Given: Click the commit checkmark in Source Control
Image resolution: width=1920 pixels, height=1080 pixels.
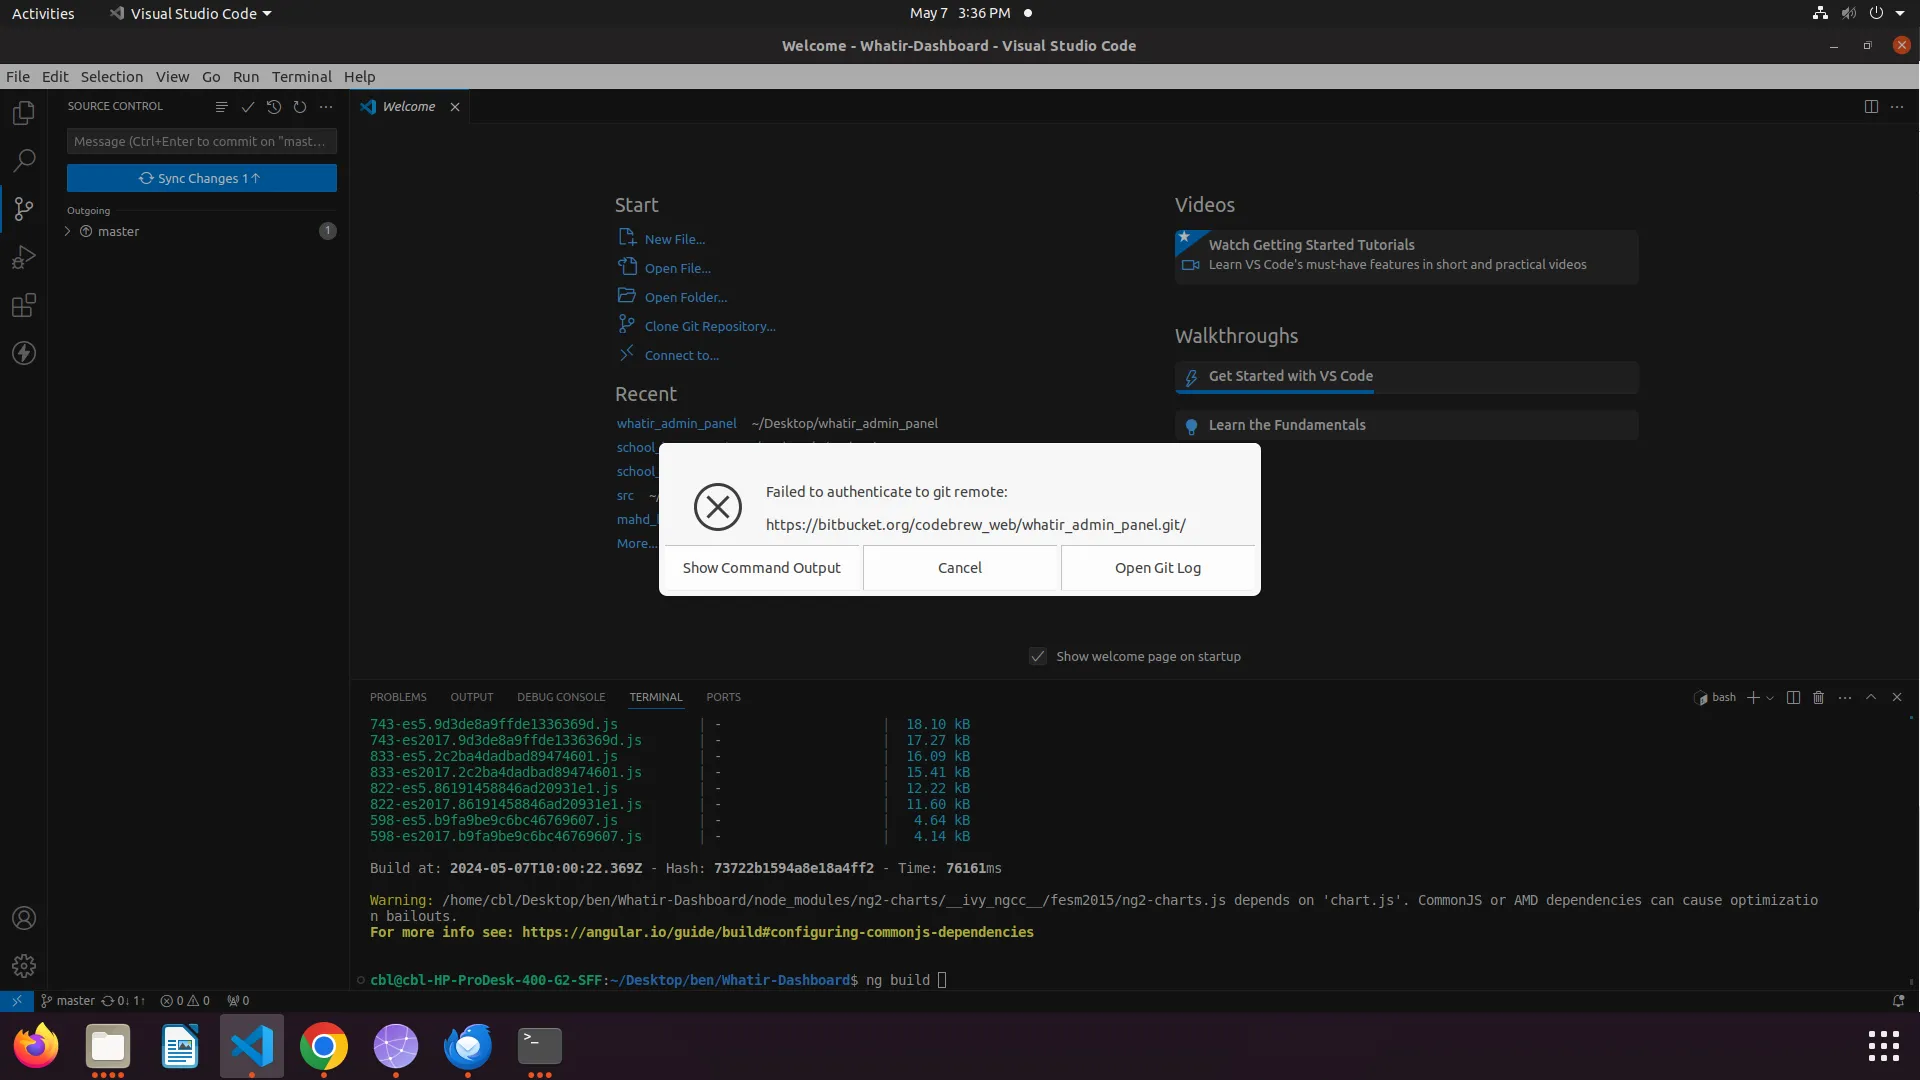Looking at the screenshot, I should (x=248, y=106).
